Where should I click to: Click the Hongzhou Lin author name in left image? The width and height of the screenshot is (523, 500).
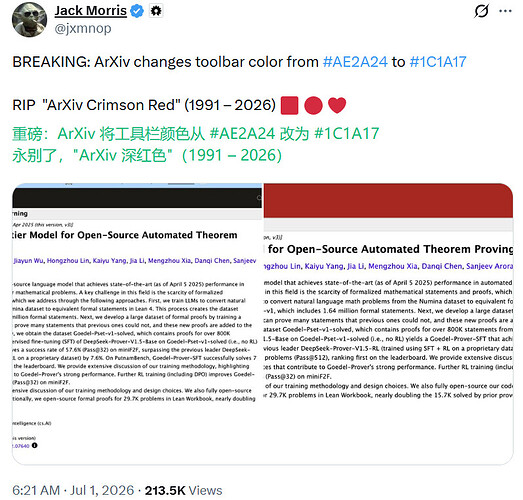coord(68,261)
